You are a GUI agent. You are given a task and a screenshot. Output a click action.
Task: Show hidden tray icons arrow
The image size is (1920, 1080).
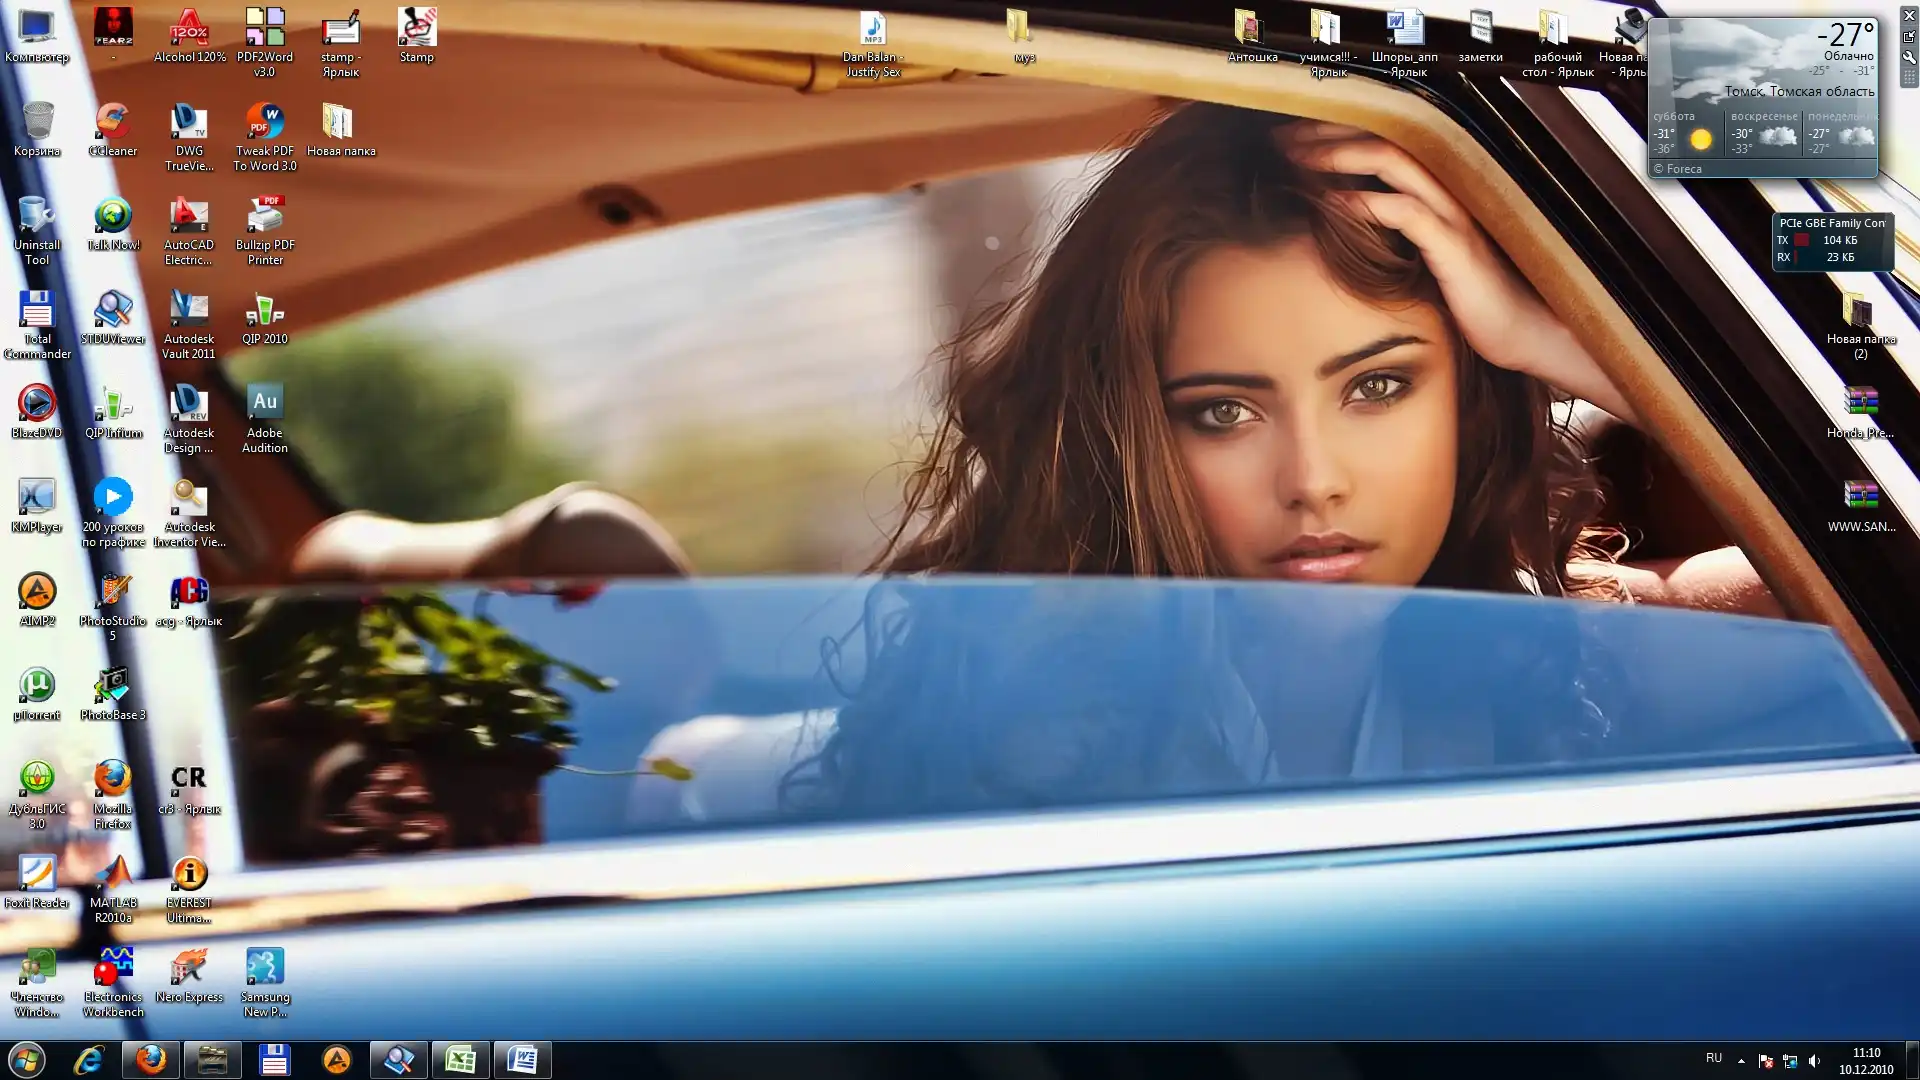1741,1061
